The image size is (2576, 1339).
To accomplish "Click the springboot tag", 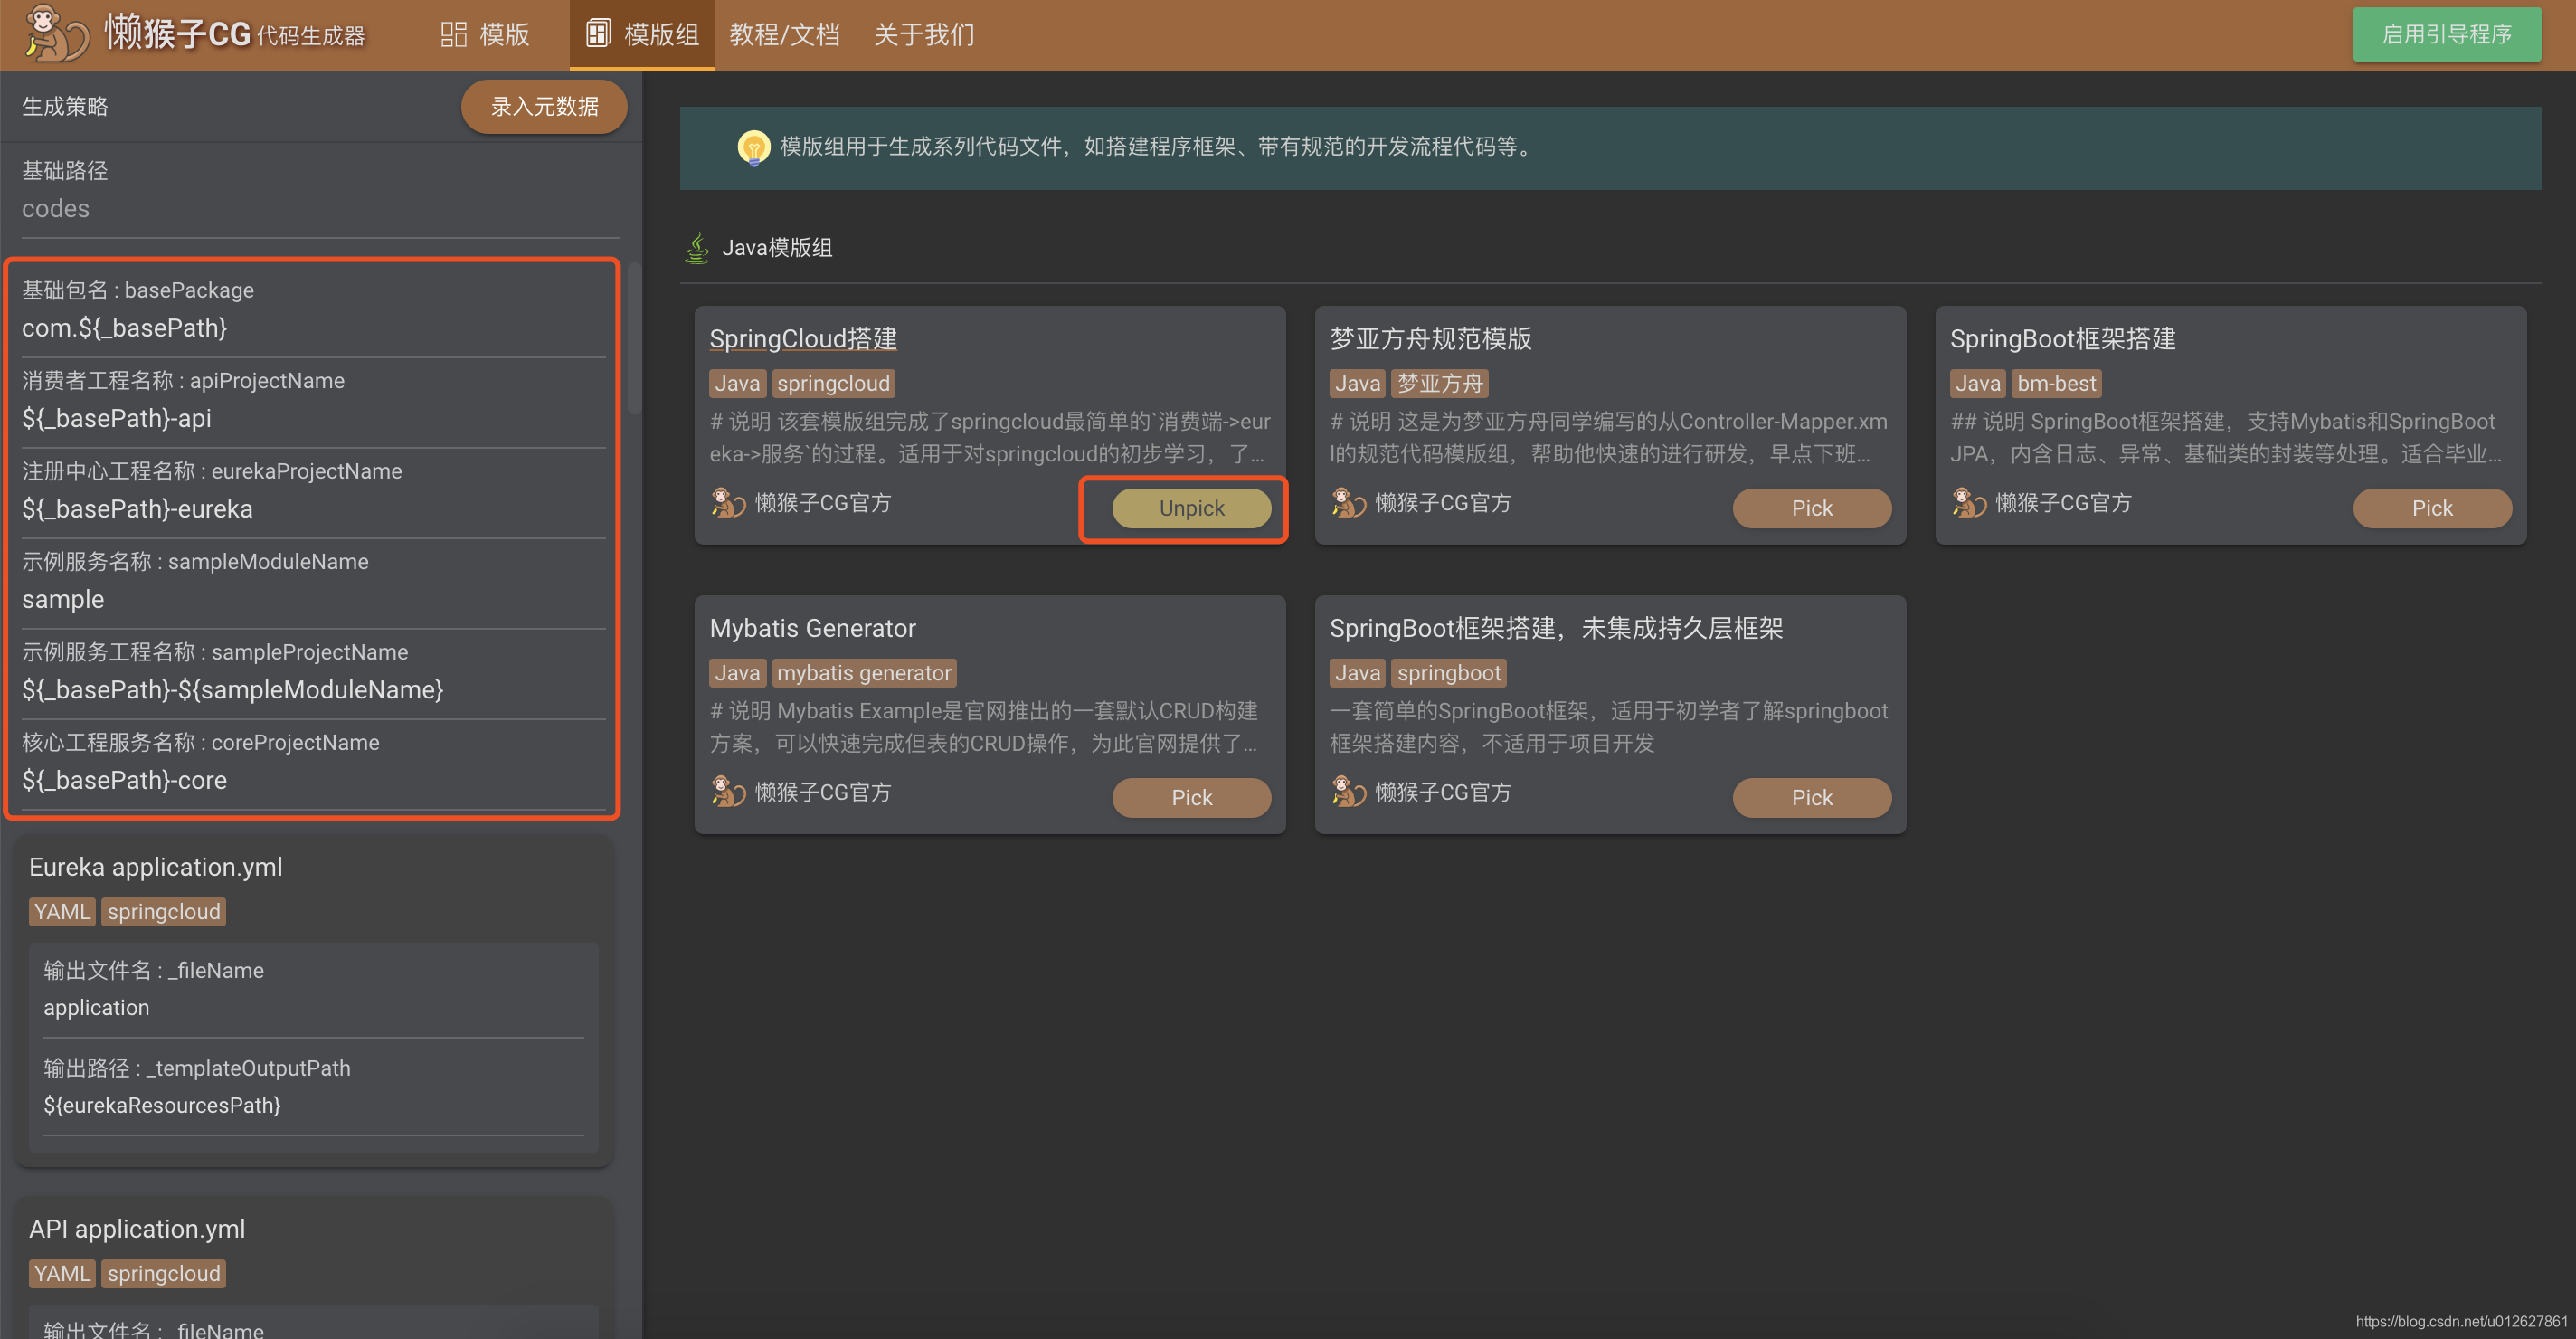I will point(1448,673).
